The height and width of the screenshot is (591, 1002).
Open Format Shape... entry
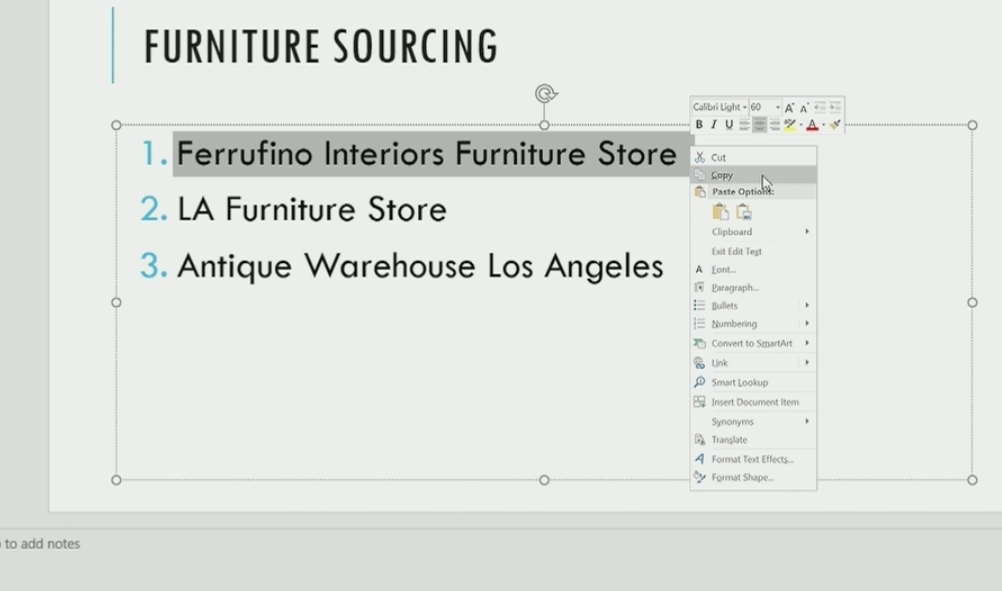753,477
